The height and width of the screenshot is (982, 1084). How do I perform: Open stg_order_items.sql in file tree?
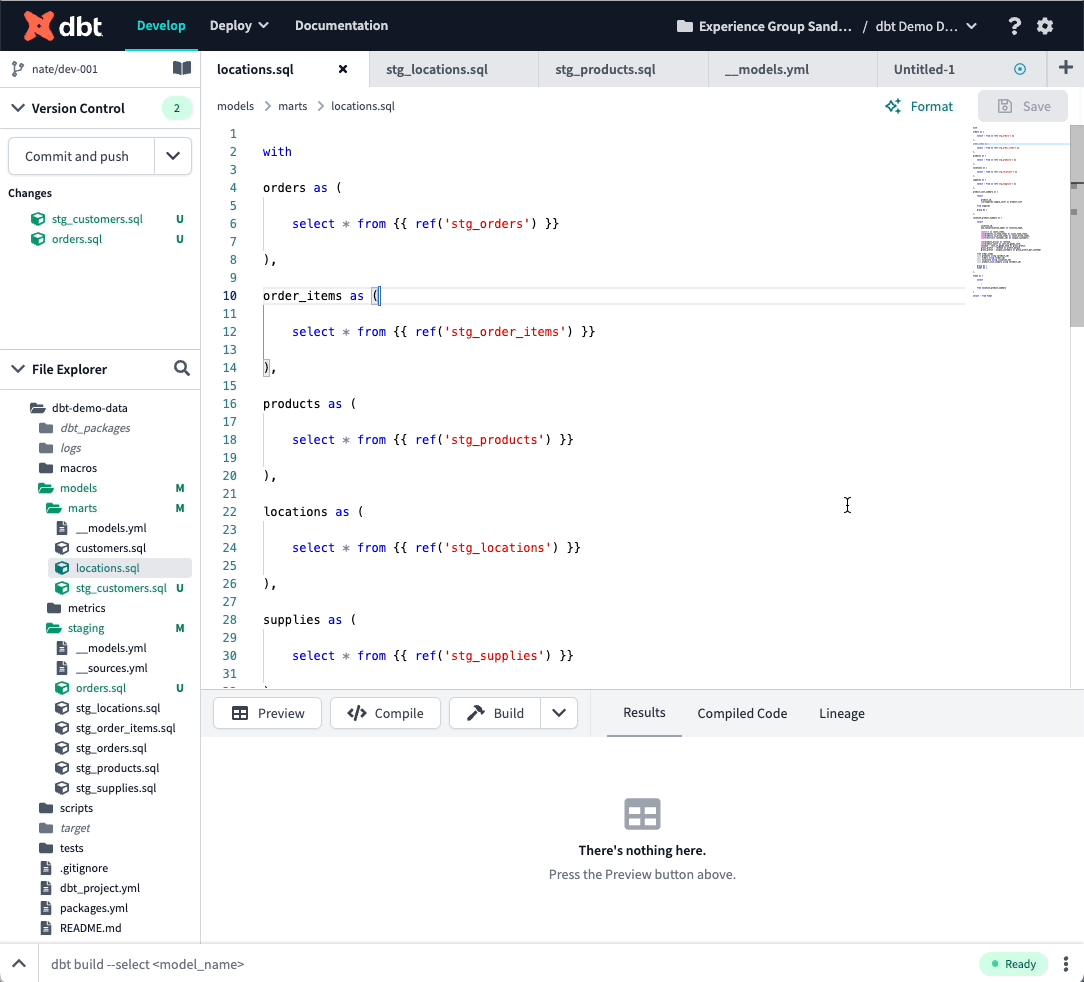pyautogui.click(x=125, y=728)
